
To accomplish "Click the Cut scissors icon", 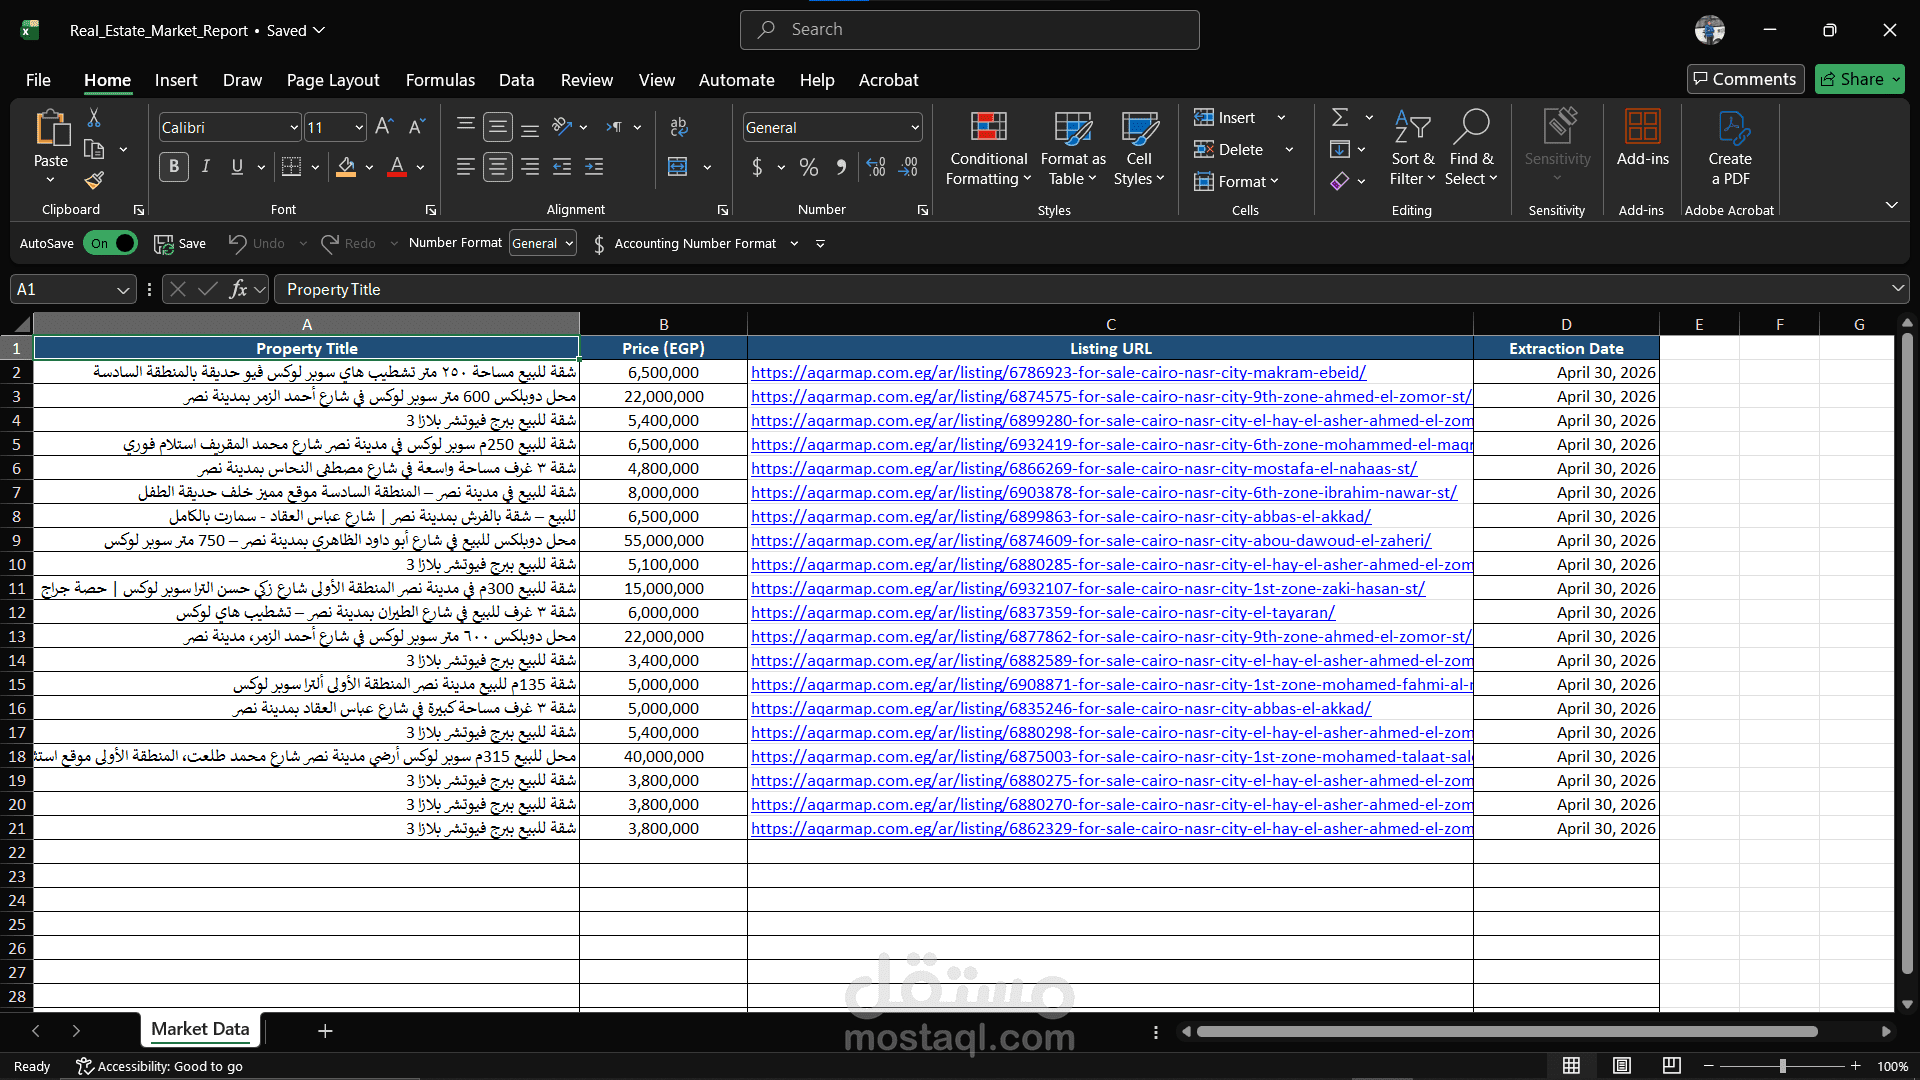I will [94, 118].
